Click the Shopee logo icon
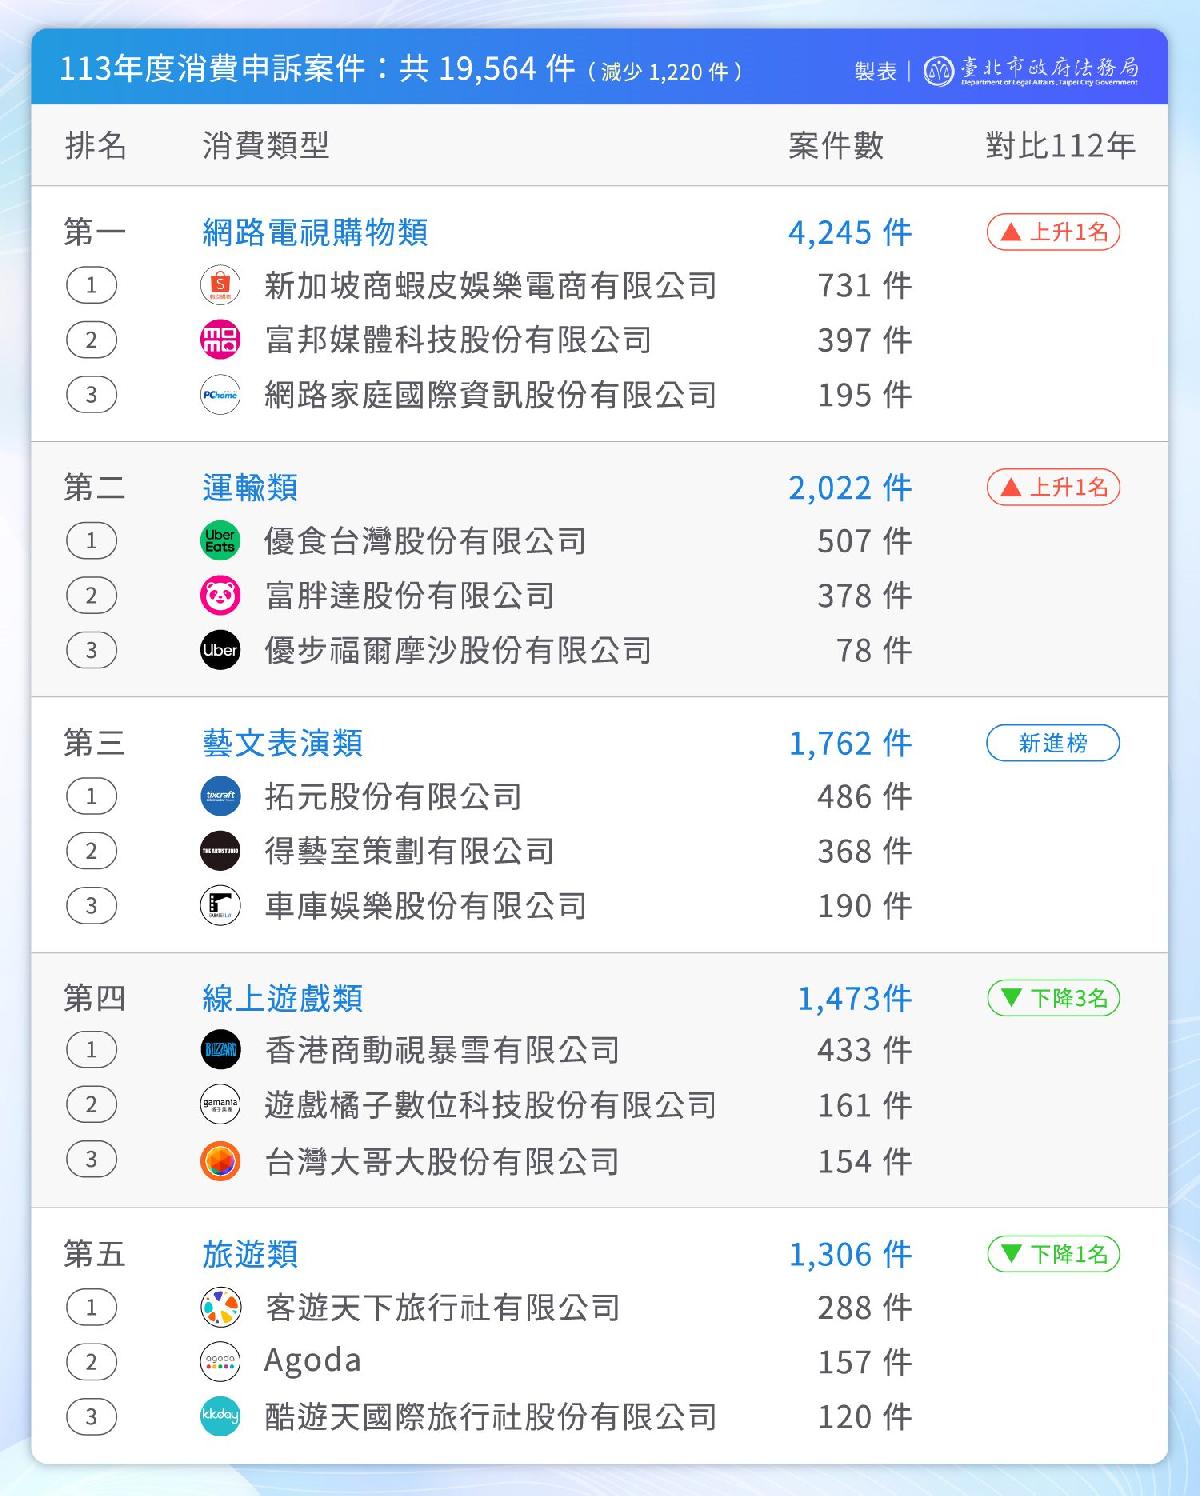 point(220,285)
